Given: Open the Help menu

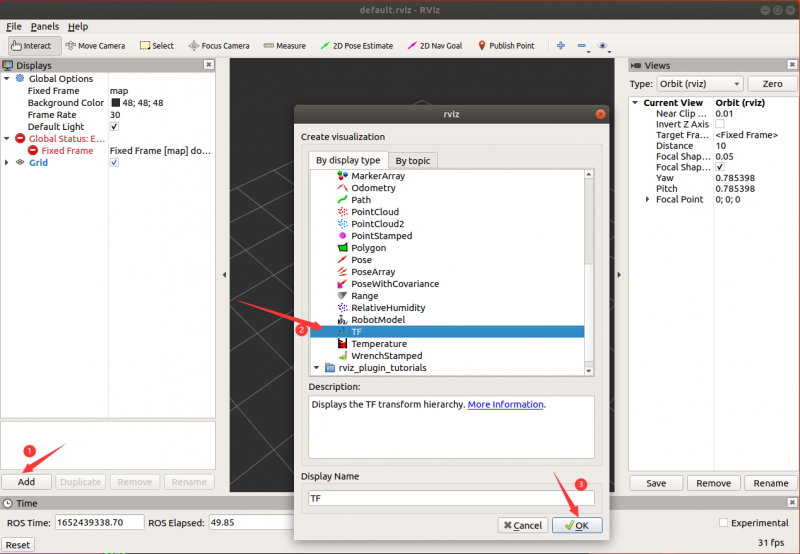Looking at the screenshot, I should 78,27.
